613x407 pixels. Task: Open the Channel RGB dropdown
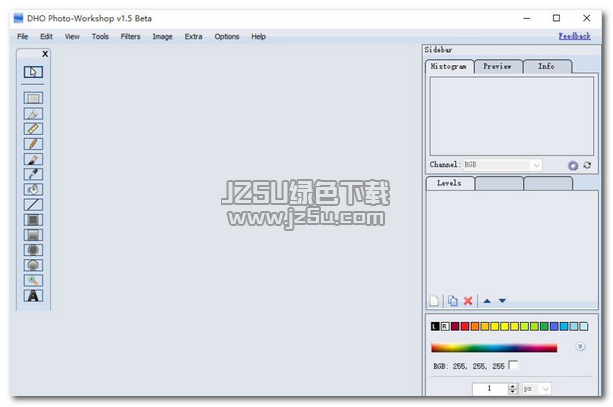tap(502, 165)
